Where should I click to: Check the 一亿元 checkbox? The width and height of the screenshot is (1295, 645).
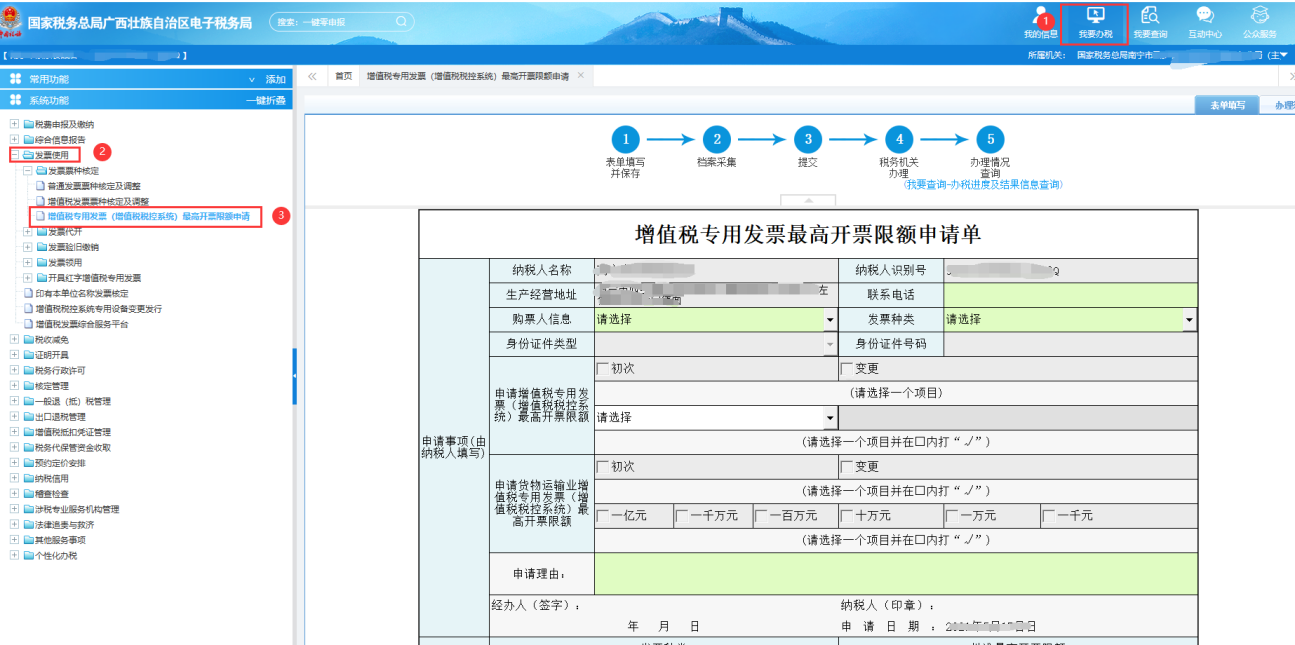(602, 516)
